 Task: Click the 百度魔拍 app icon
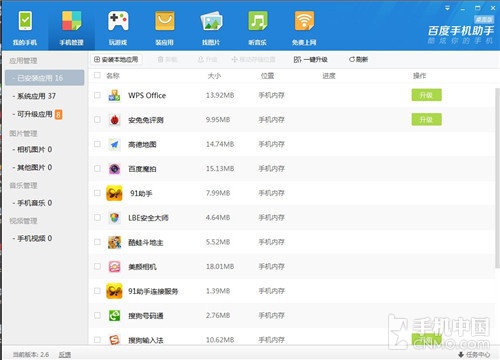click(114, 169)
